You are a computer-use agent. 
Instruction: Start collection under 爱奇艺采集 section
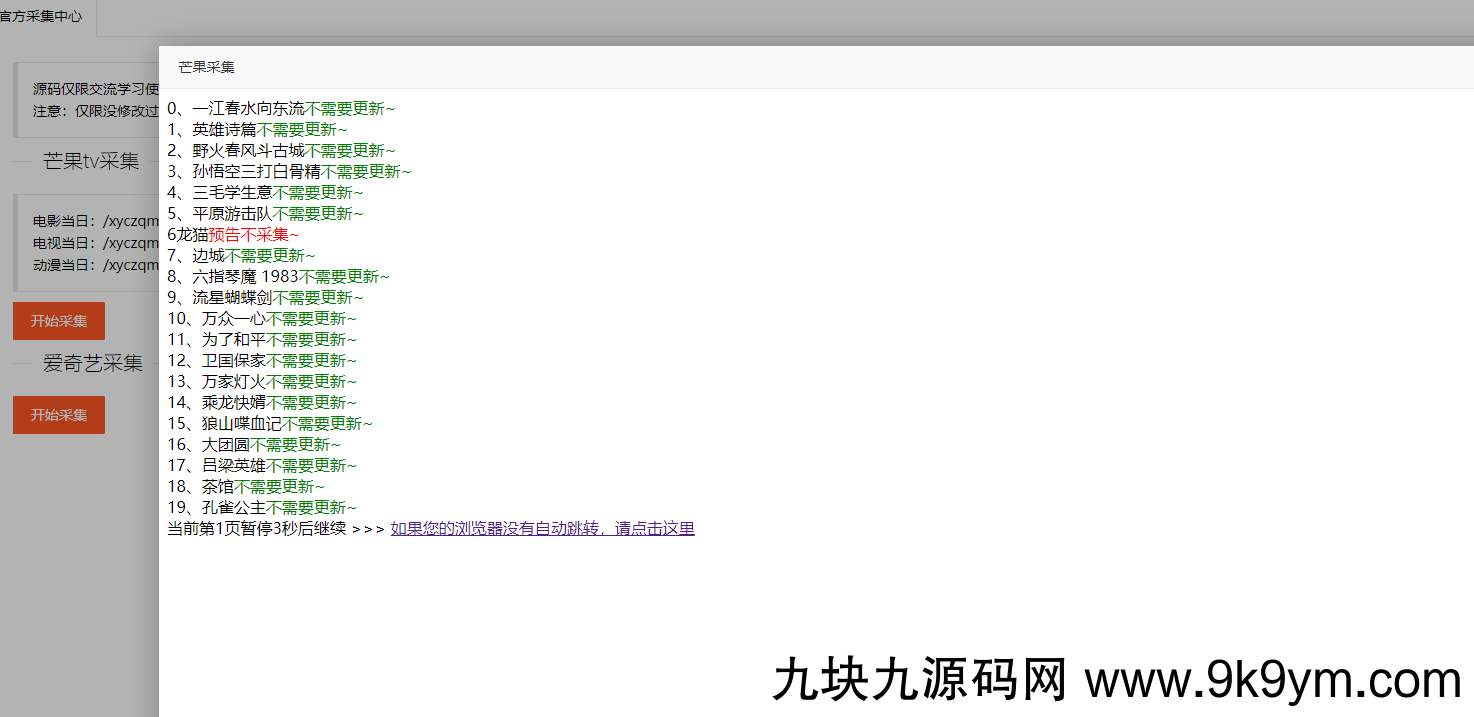pos(58,415)
